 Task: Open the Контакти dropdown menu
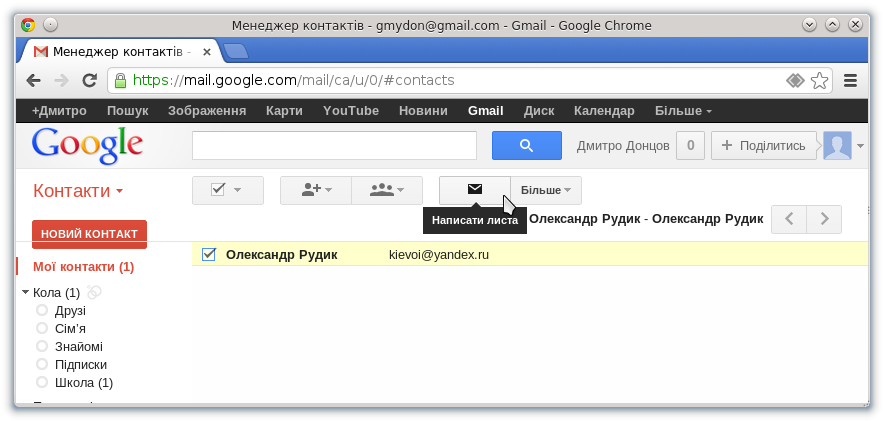click(78, 191)
